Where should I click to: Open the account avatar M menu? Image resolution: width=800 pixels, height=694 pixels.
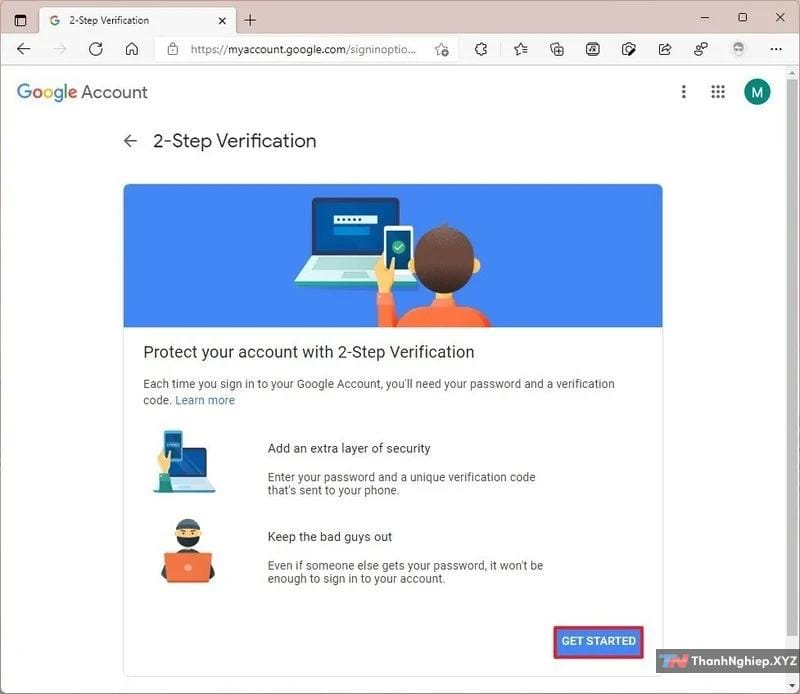(x=757, y=92)
